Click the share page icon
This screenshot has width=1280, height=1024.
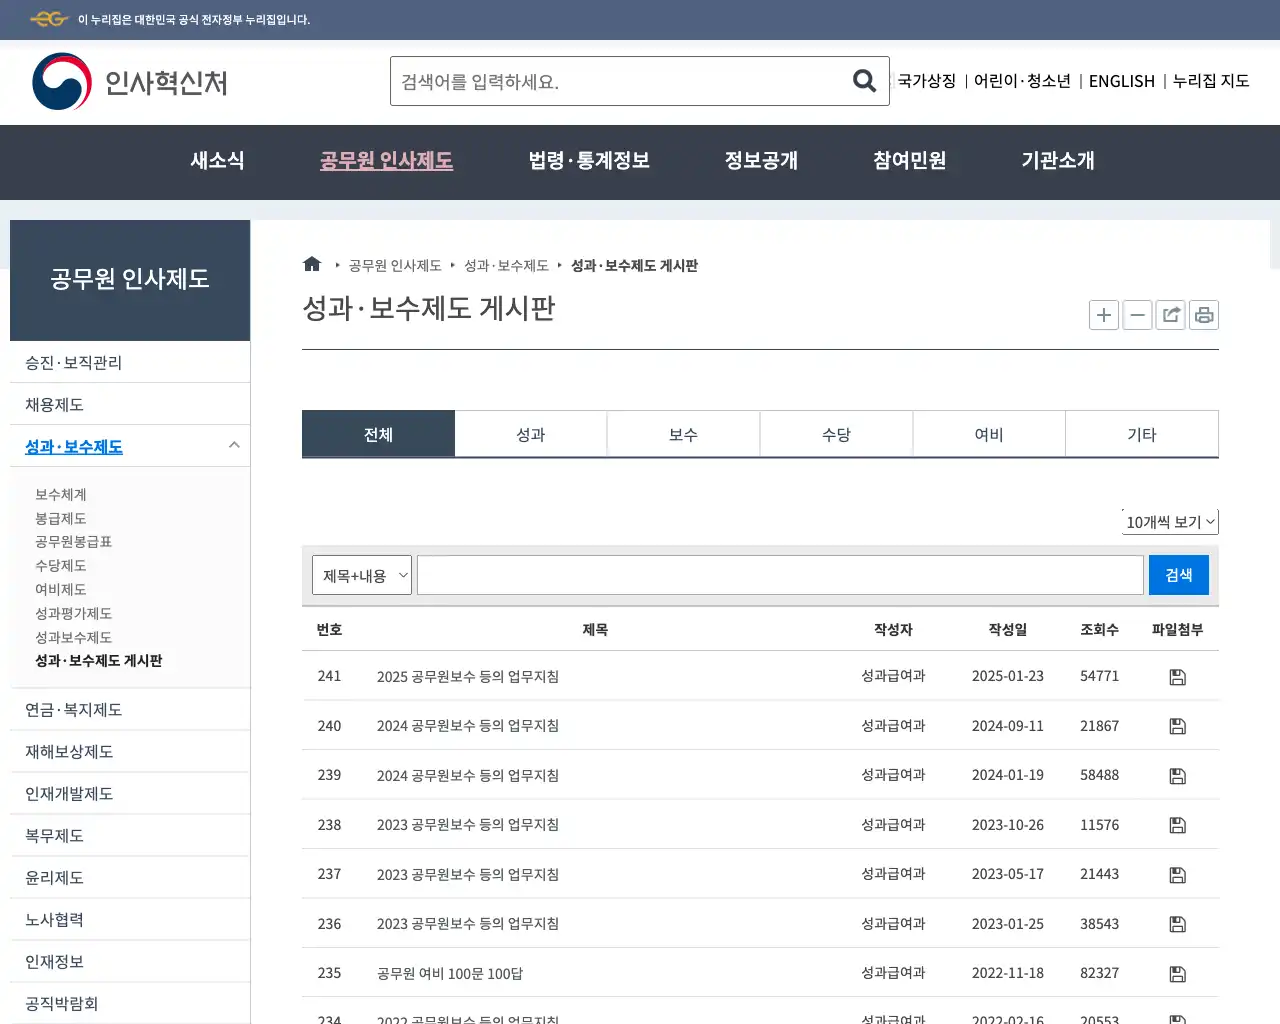click(1171, 315)
